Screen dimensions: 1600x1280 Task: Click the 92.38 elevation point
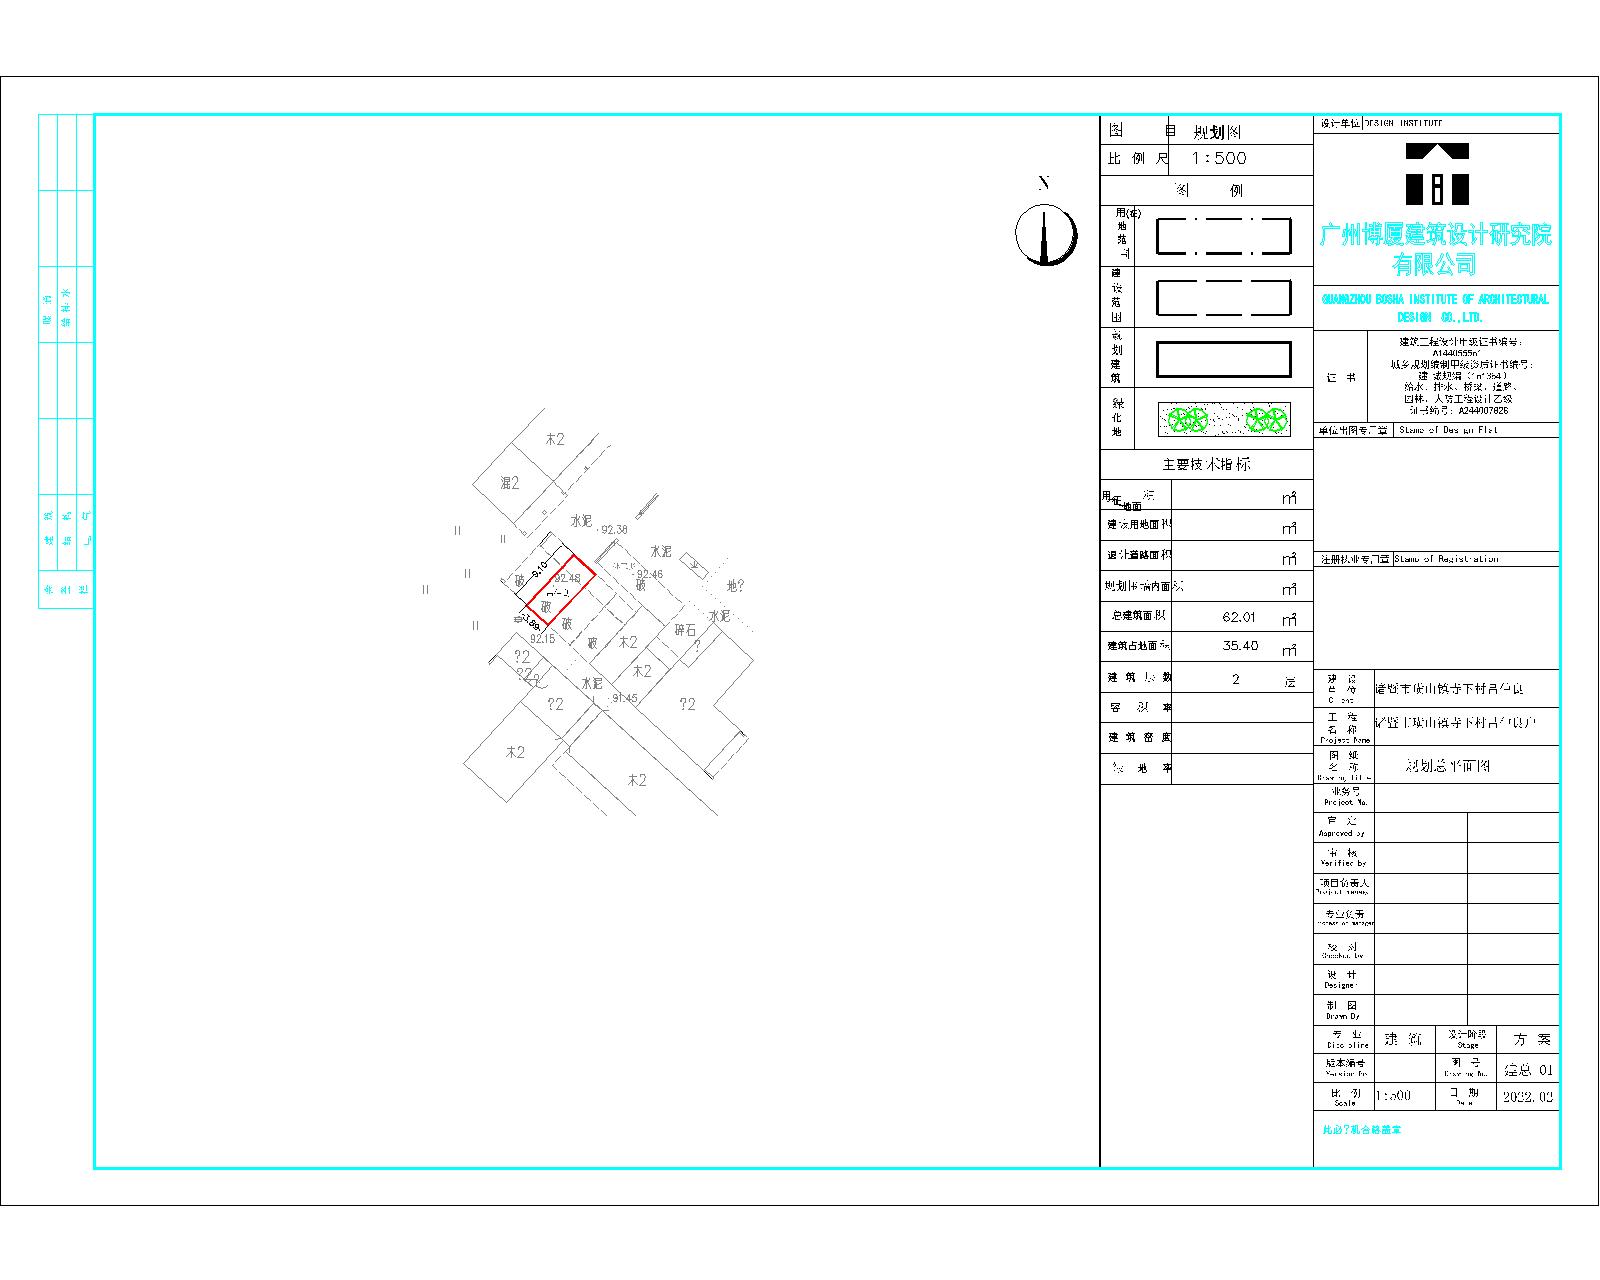pyautogui.click(x=614, y=530)
